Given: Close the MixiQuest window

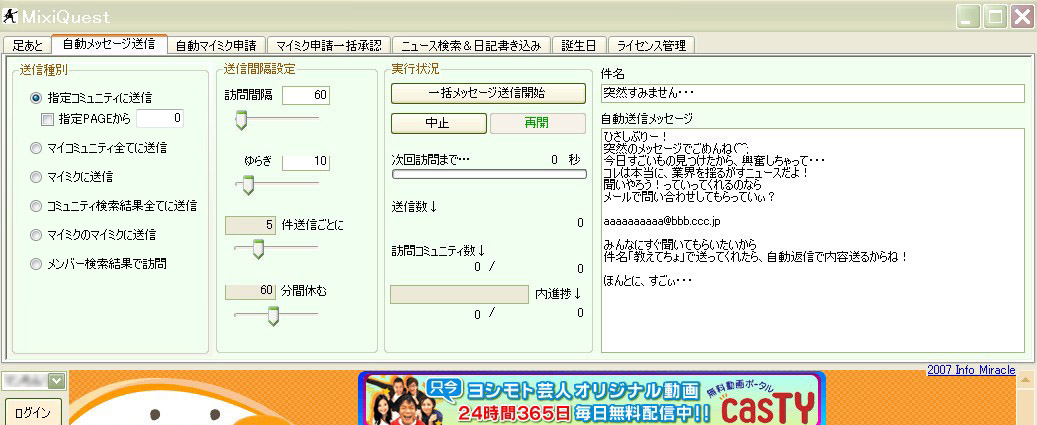Looking at the screenshot, I should (x=1020, y=16).
